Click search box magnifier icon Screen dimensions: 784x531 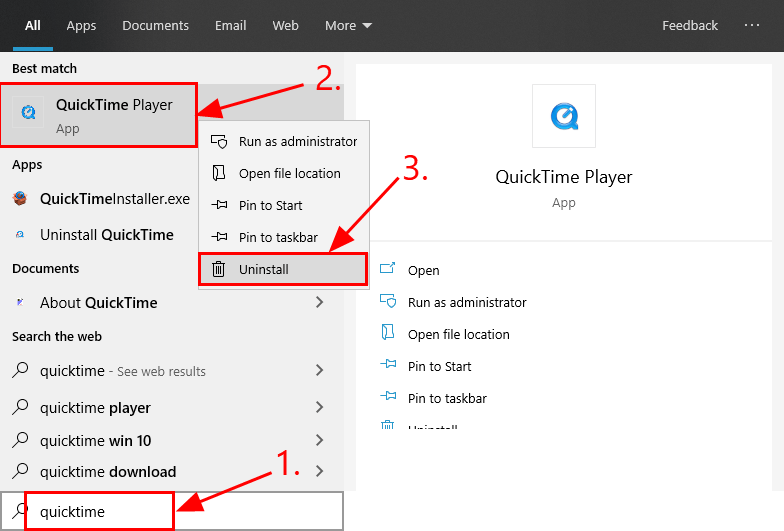(x=20, y=511)
